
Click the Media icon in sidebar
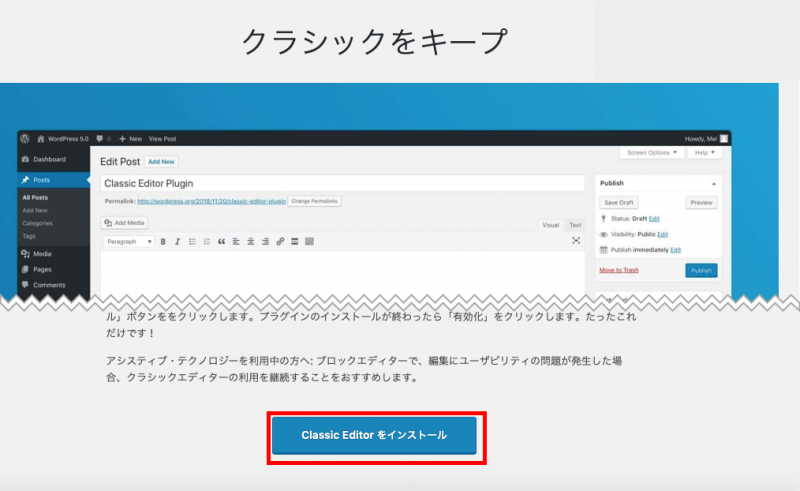pos(25,254)
